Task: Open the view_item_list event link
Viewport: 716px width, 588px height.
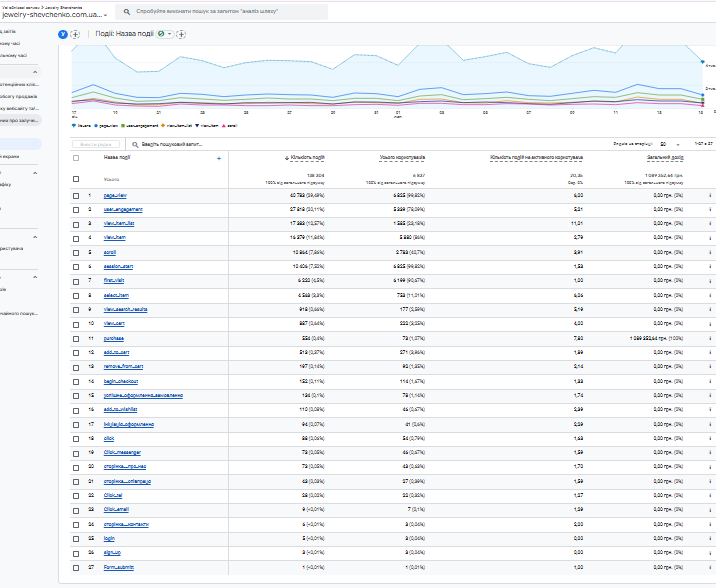Action: [x=119, y=224]
